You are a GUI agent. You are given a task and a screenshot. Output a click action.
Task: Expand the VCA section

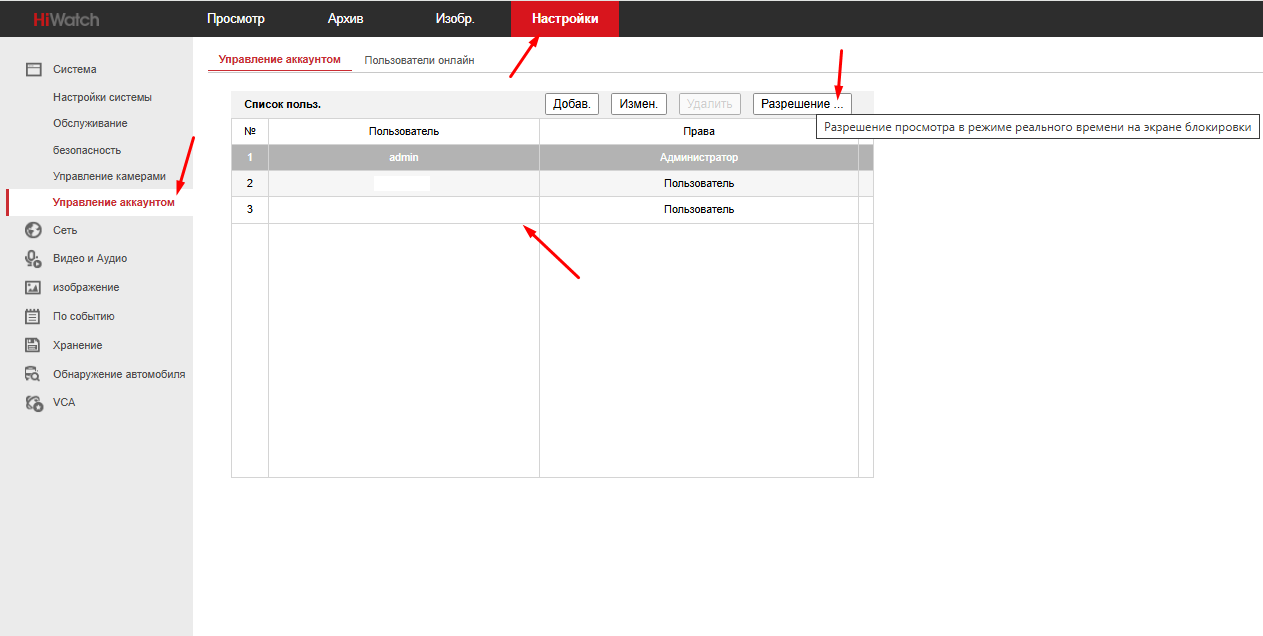(64, 402)
